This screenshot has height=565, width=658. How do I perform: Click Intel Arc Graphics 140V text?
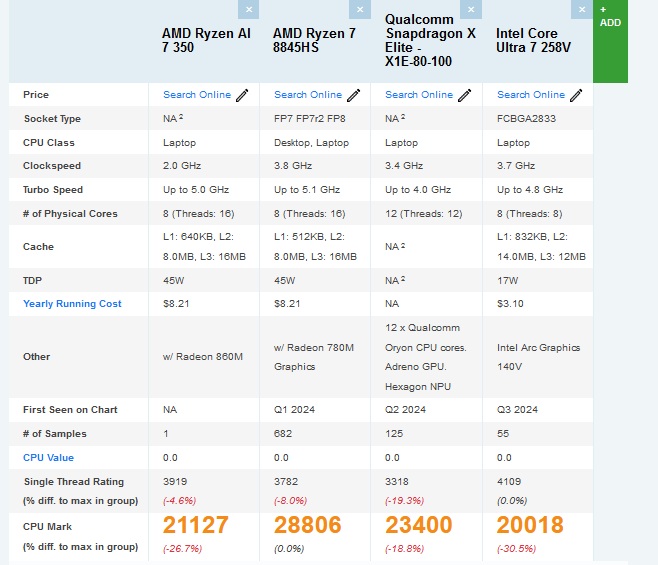tap(538, 357)
